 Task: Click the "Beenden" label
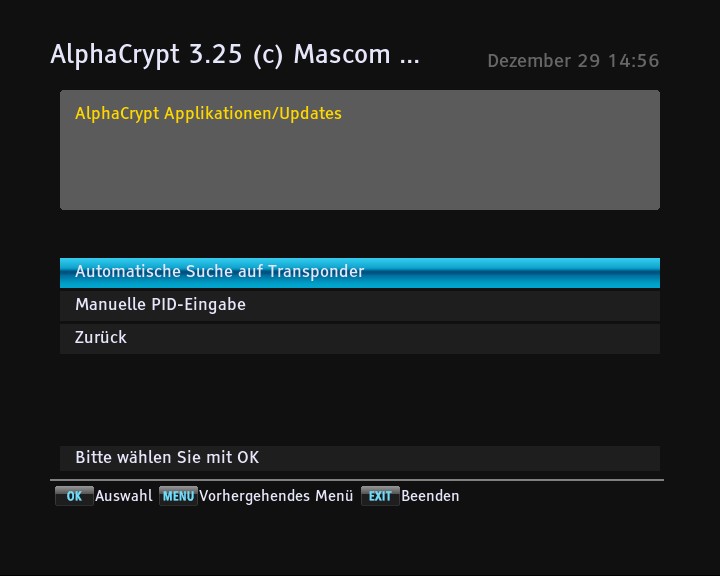[430, 496]
